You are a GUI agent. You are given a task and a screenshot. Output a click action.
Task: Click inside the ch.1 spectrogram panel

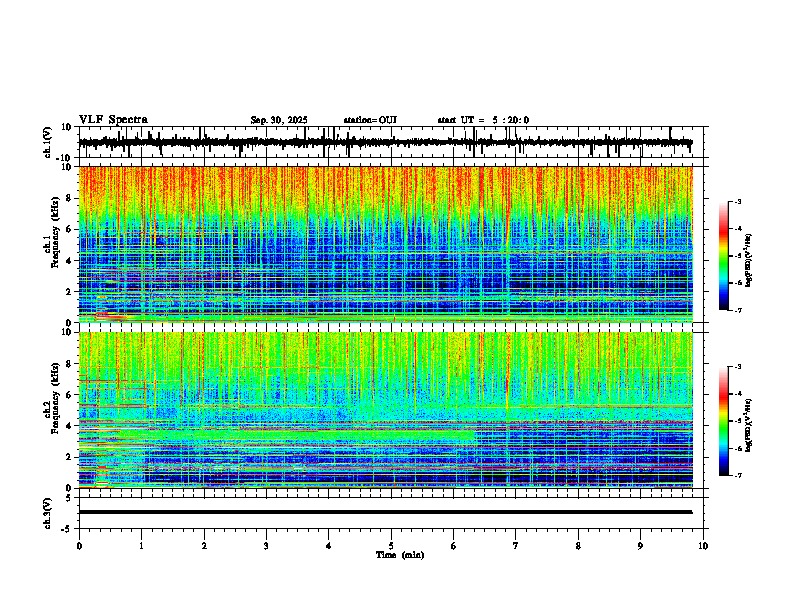click(385, 244)
